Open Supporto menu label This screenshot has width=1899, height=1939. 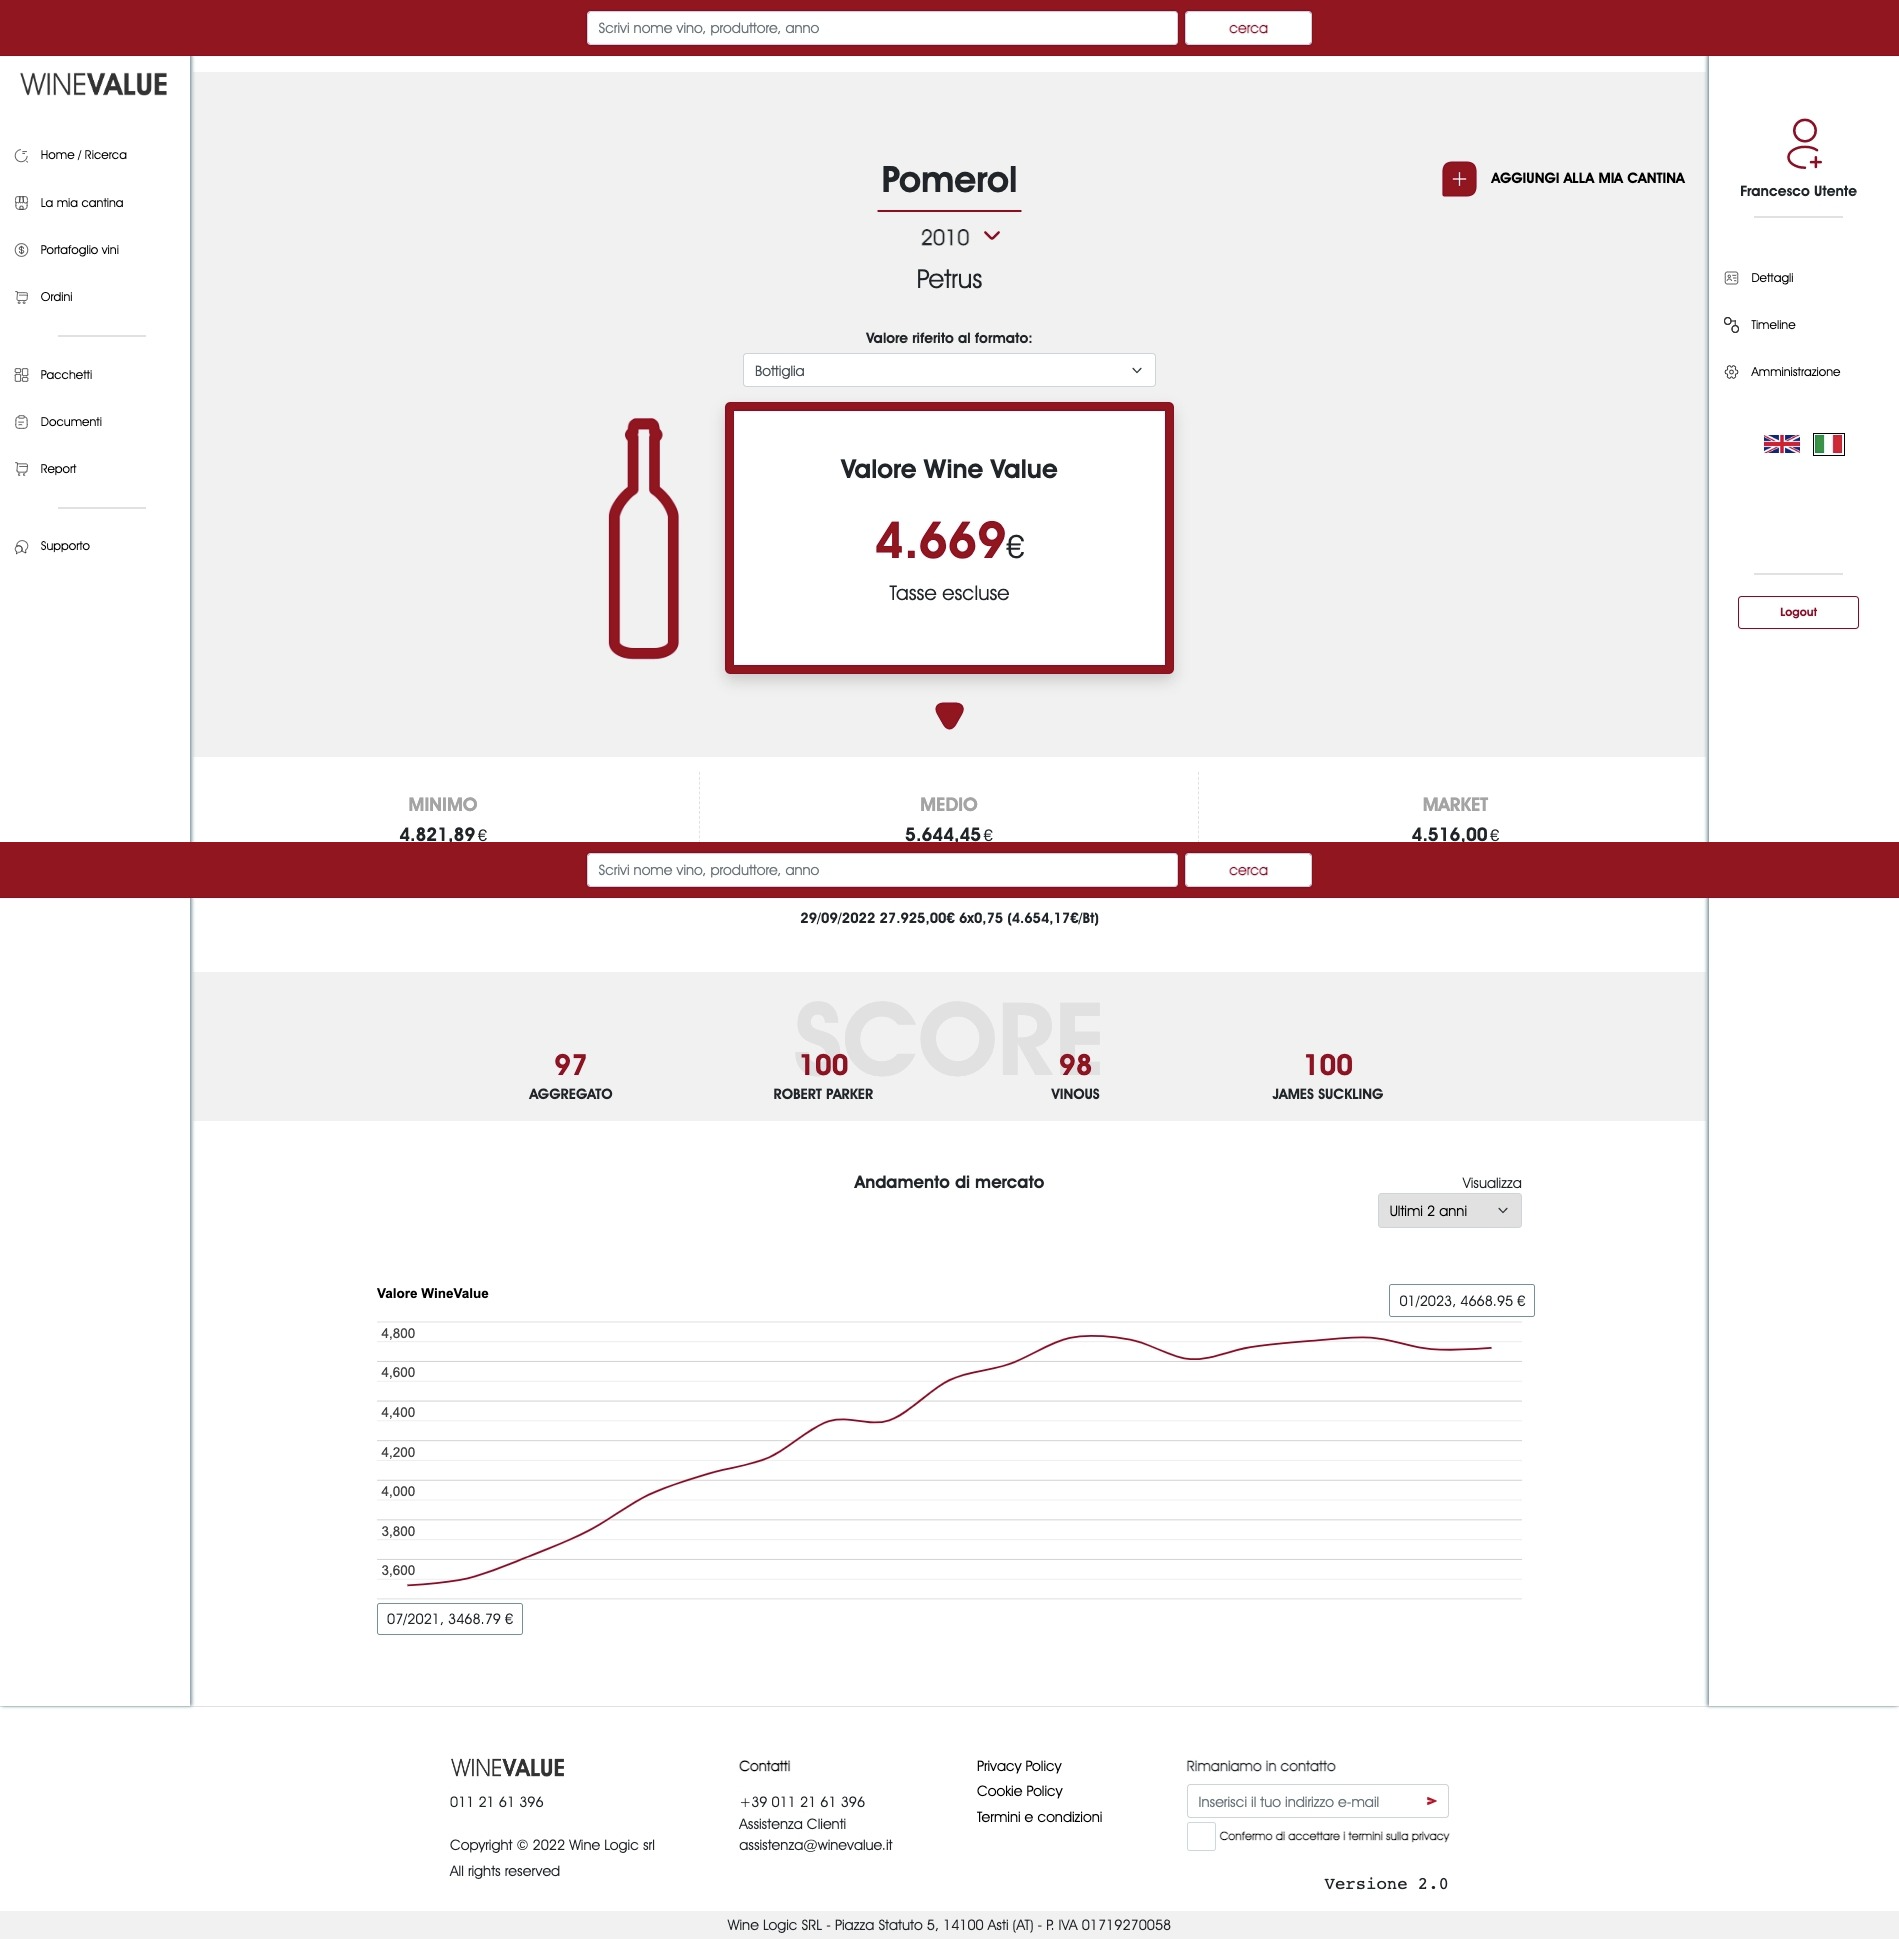tap(65, 546)
